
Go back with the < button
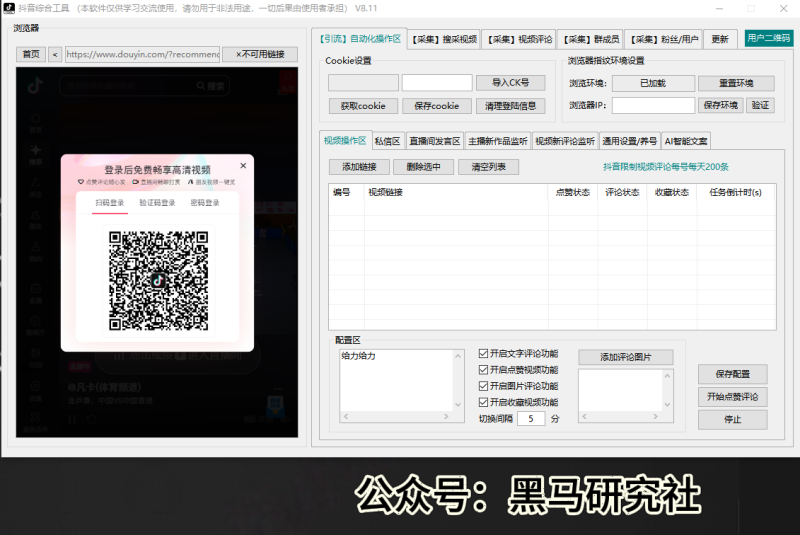(x=55, y=54)
